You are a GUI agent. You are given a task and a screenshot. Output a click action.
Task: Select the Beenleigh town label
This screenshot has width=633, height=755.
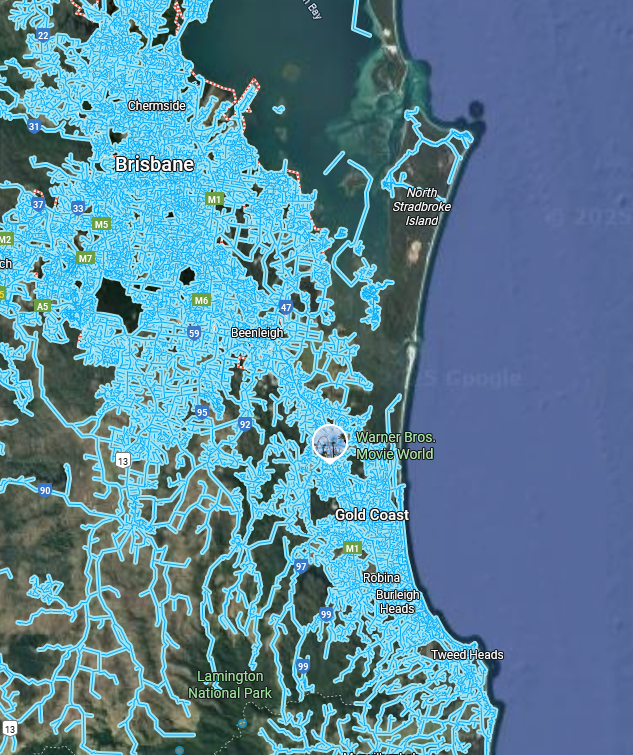click(x=257, y=332)
